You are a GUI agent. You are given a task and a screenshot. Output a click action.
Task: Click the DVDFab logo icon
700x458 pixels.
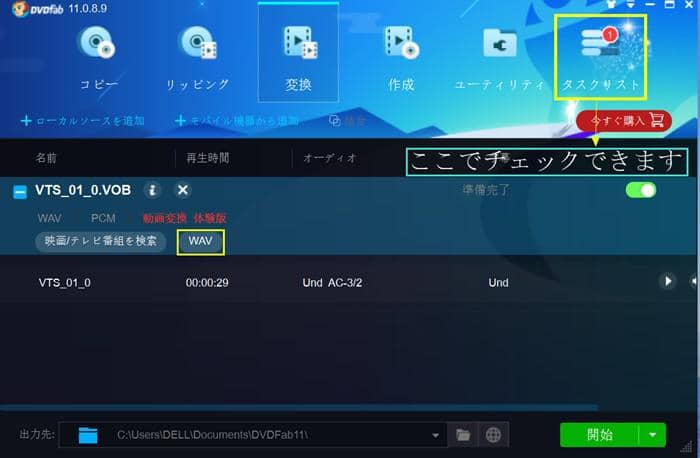click(20, 8)
